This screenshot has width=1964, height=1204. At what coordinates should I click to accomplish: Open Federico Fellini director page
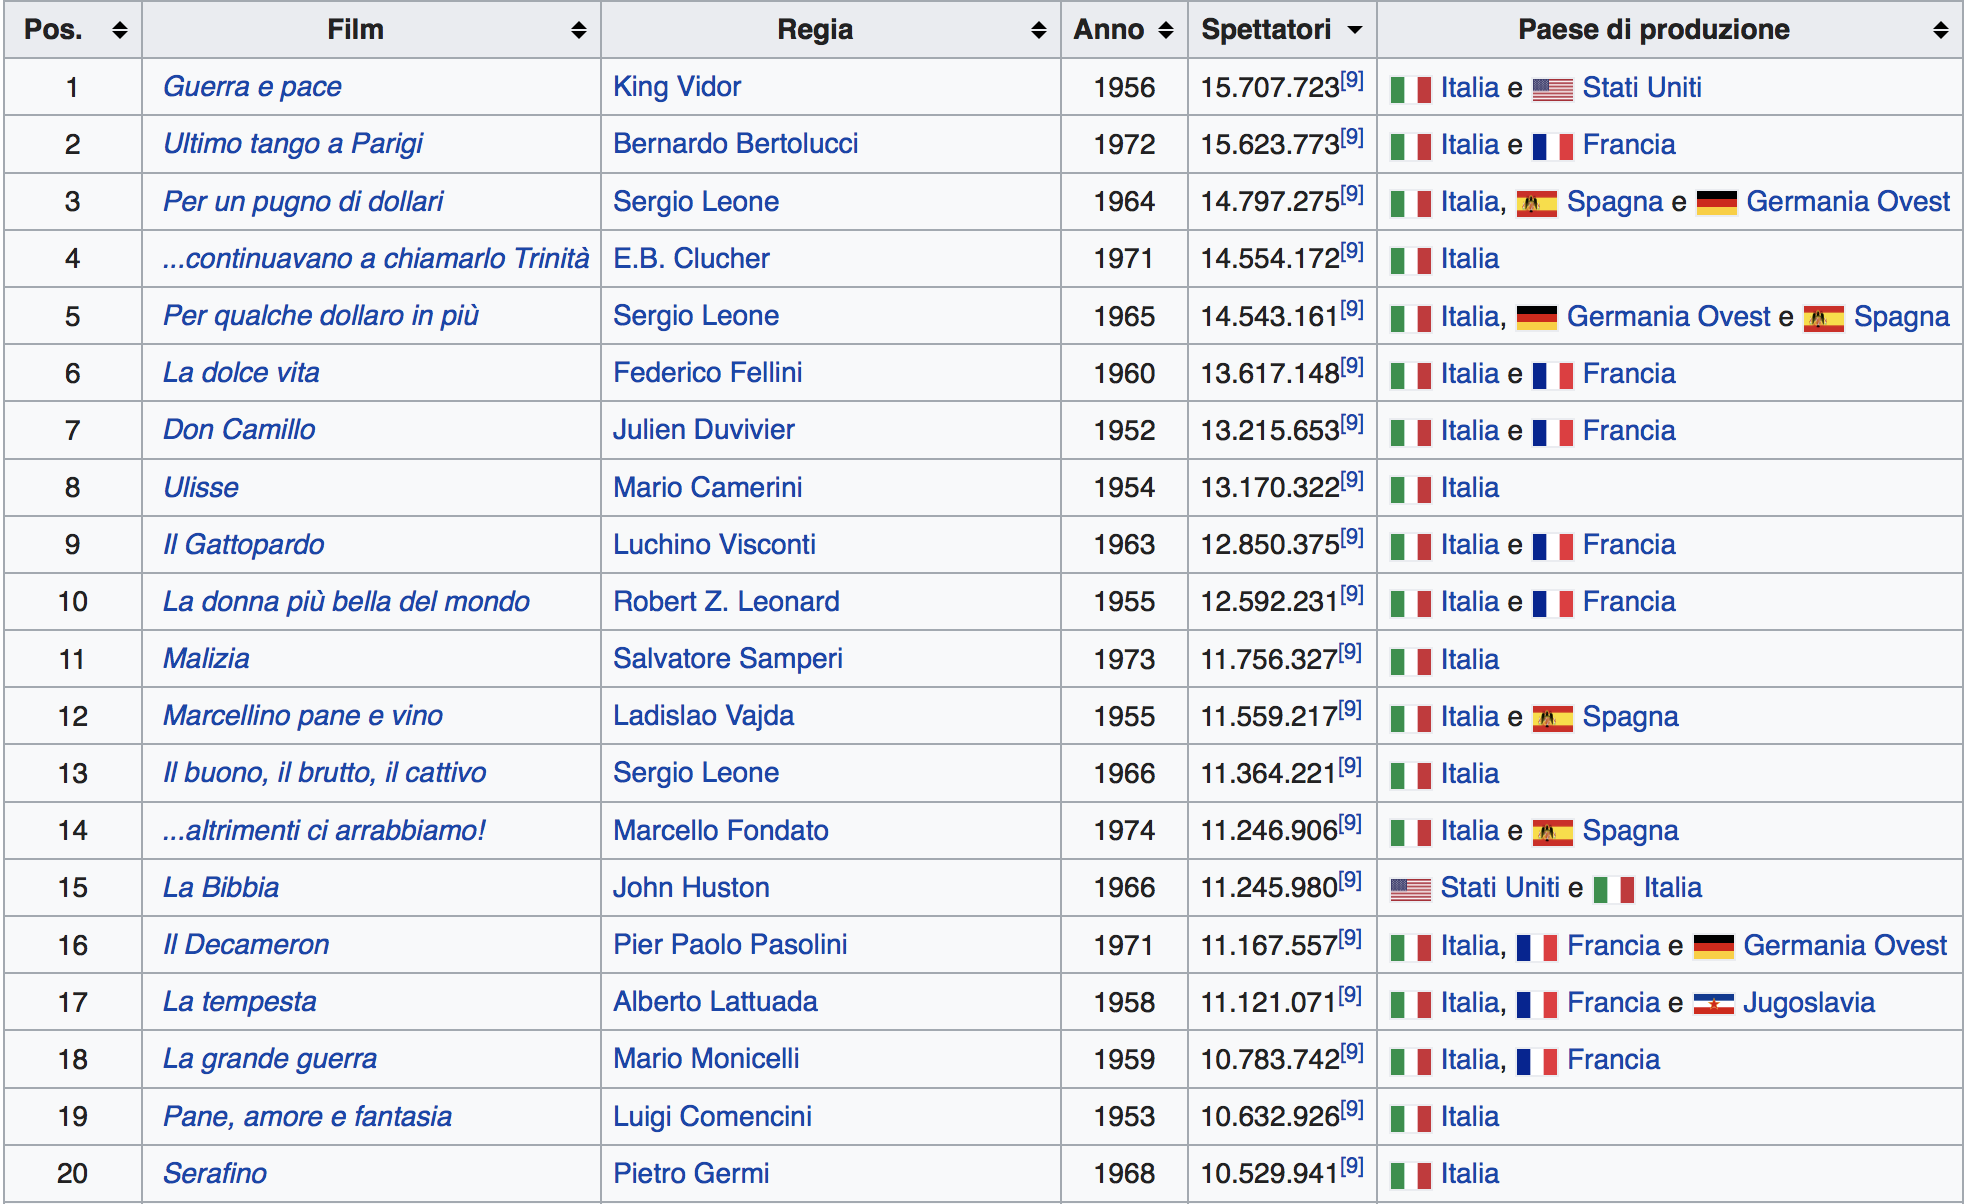(707, 373)
